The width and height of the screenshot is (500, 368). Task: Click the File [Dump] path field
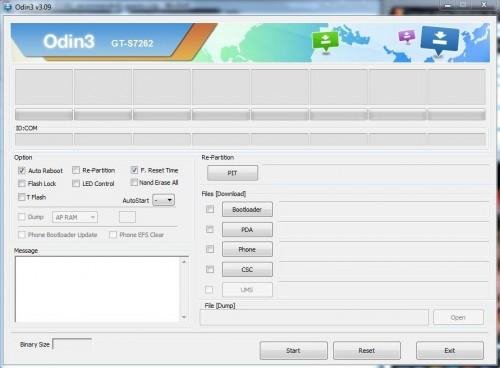click(314, 317)
